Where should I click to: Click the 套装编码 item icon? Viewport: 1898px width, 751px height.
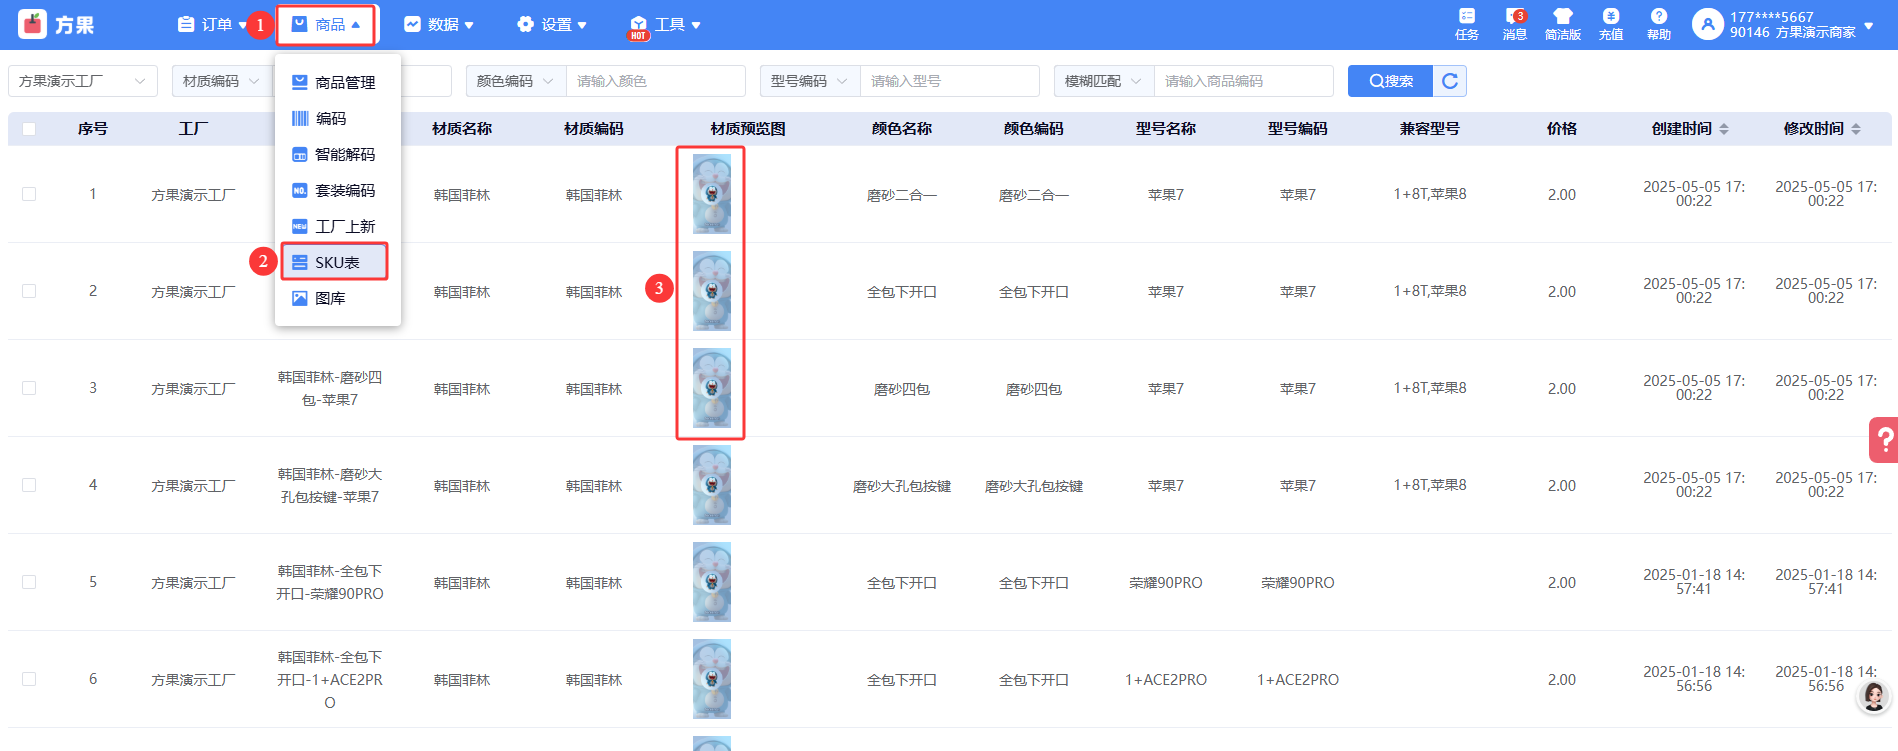300,190
